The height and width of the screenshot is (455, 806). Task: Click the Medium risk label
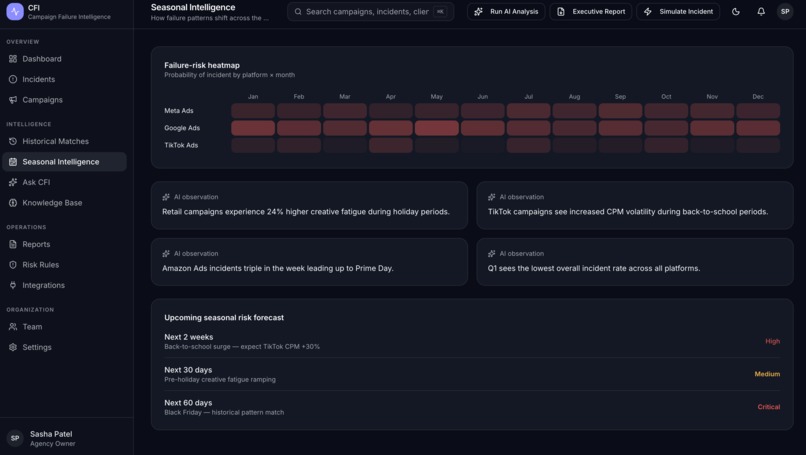(x=767, y=374)
